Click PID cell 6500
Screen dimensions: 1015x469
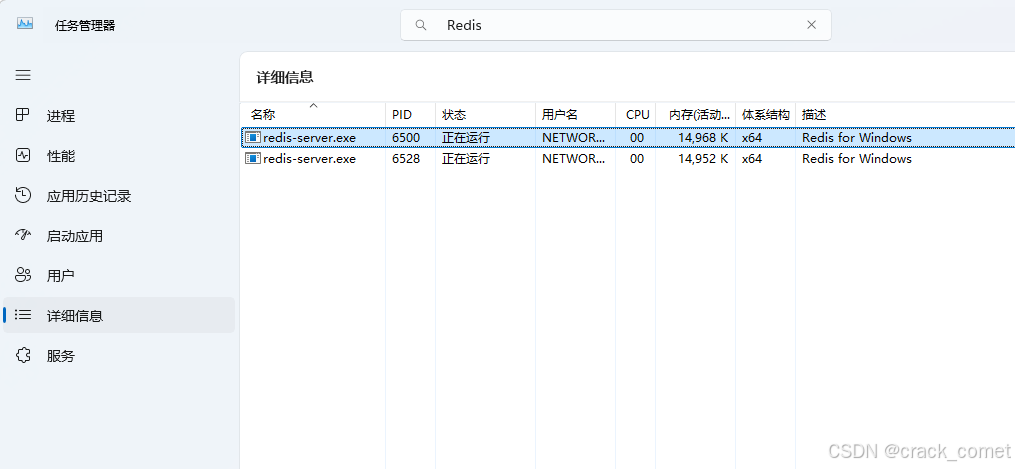(x=406, y=137)
